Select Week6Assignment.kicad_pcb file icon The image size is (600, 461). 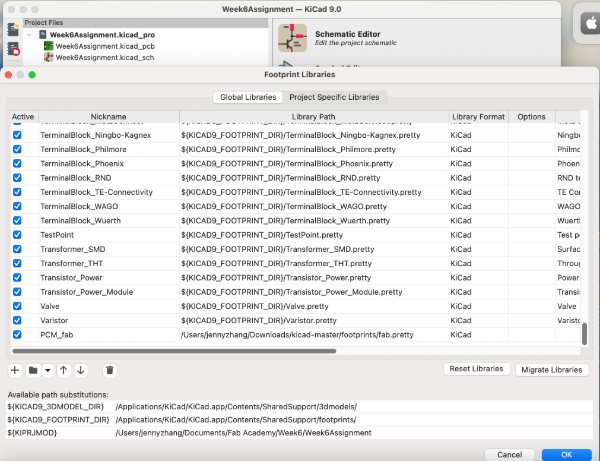[49, 46]
